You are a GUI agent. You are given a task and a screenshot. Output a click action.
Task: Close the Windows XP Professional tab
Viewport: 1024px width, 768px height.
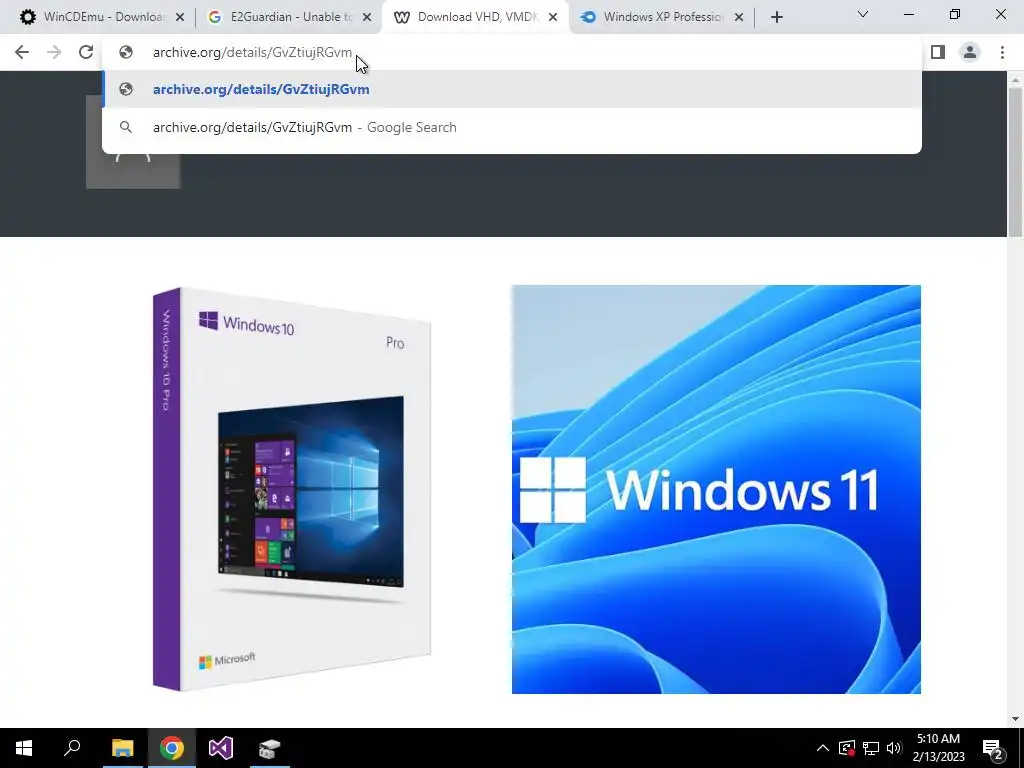[x=739, y=17]
